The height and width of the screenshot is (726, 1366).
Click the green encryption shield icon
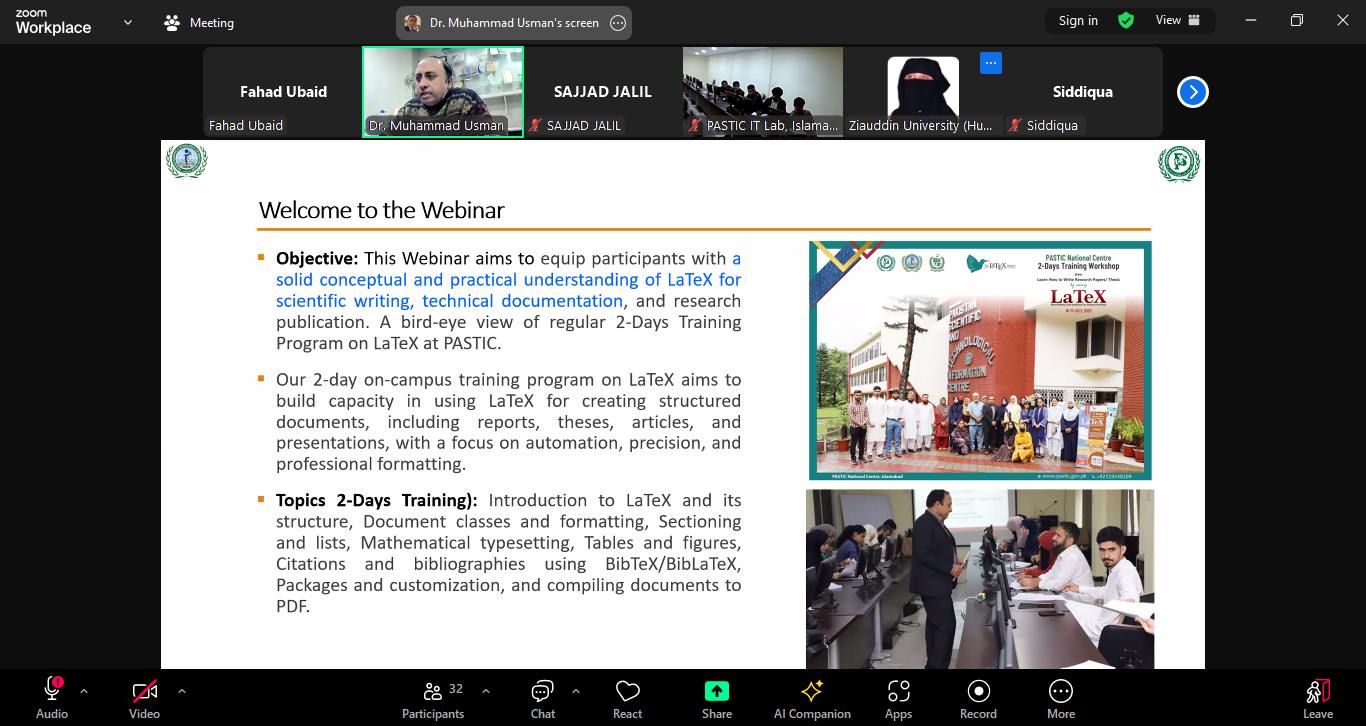click(1126, 20)
